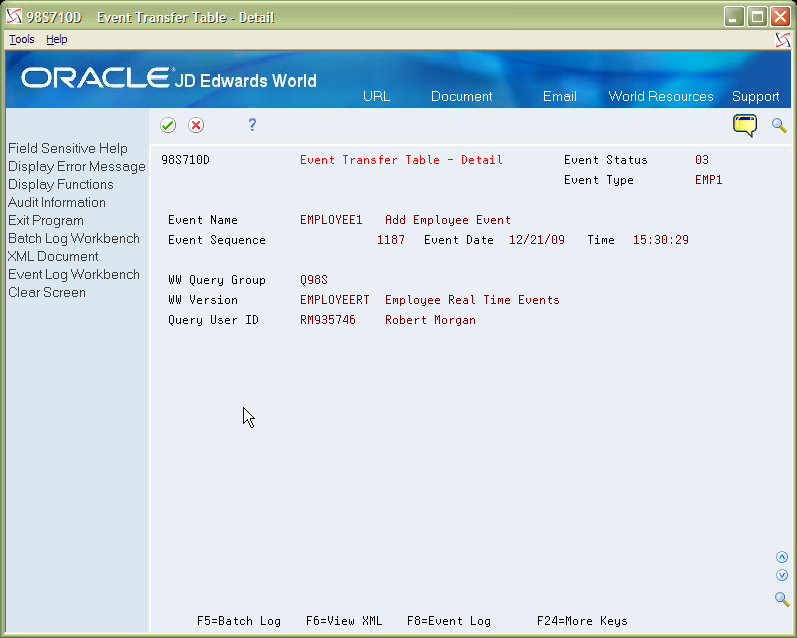Click WW Query Group value Q98S
Screen dimensions: 797x638
pos(314,280)
